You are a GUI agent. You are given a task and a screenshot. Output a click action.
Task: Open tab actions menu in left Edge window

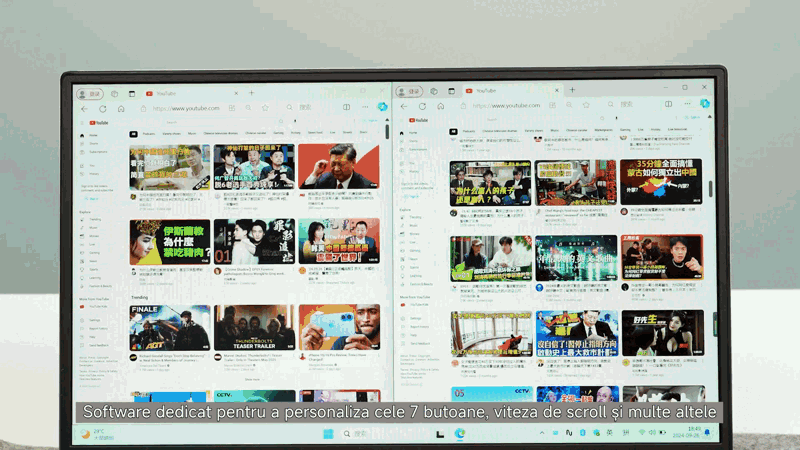[132, 94]
